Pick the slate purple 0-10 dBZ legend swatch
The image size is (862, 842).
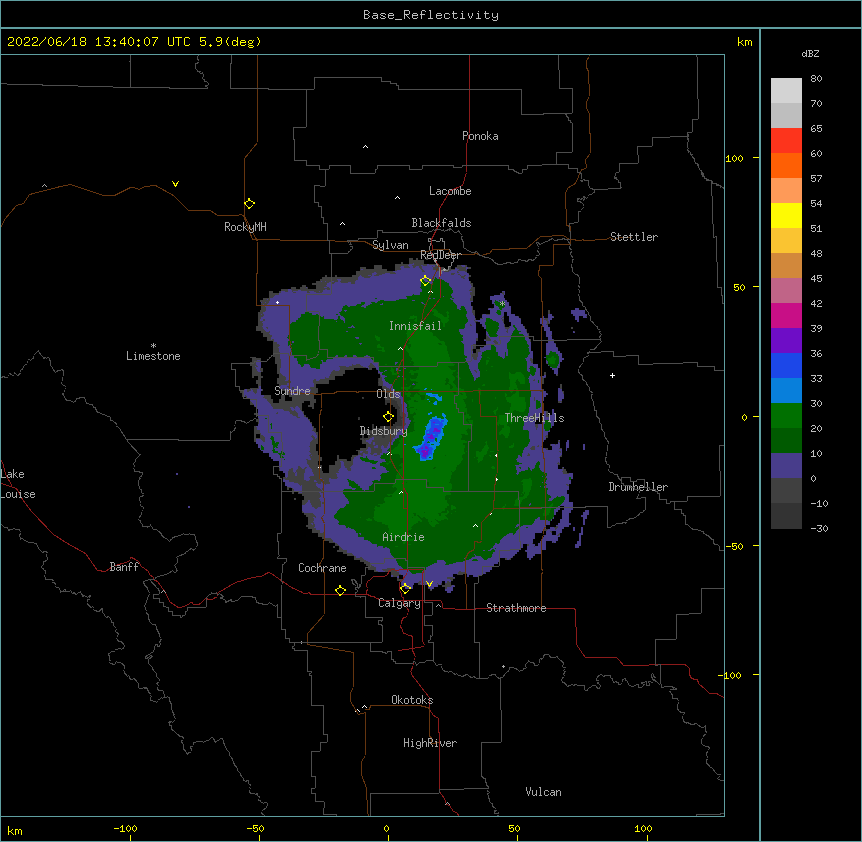tap(786, 466)
